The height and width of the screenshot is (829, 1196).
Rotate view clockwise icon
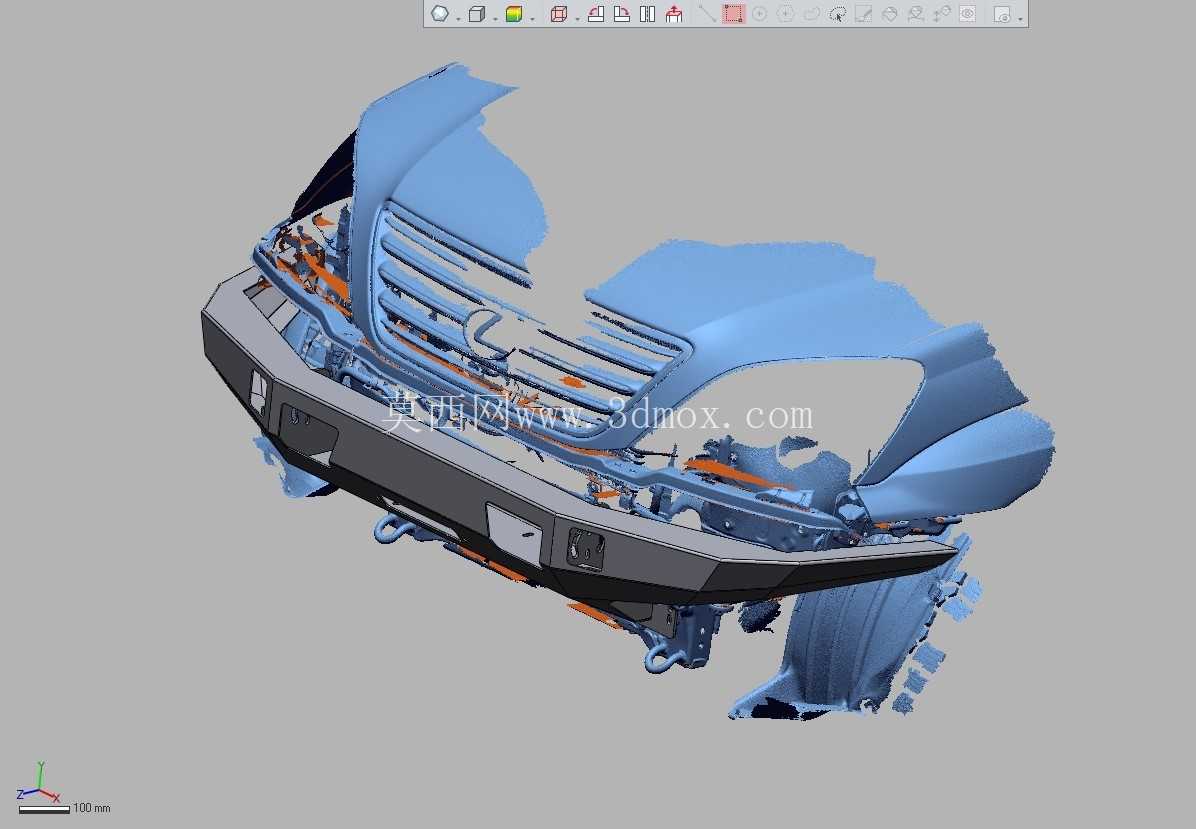[622, 14]
